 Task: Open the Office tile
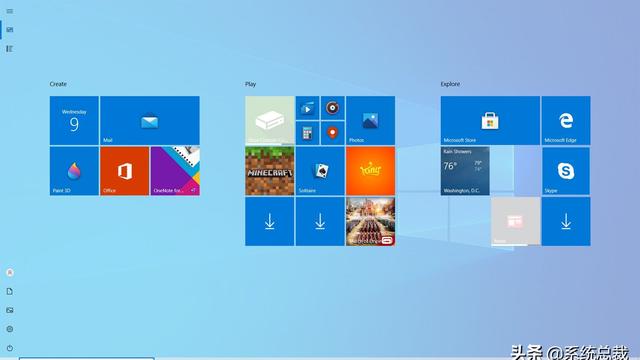[124, 171]
